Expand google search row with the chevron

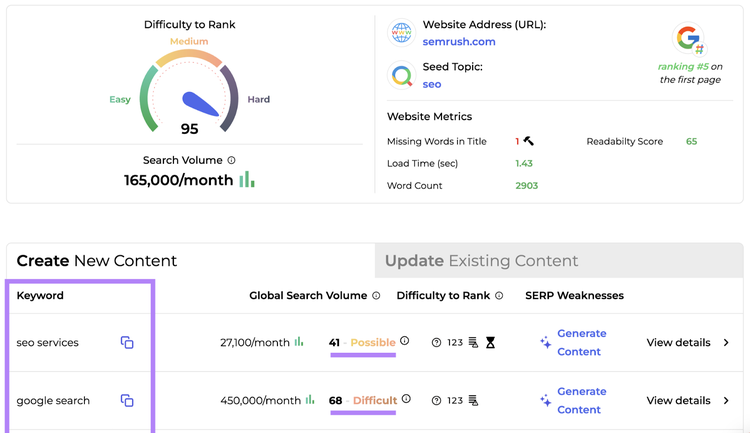click(726, 400)
